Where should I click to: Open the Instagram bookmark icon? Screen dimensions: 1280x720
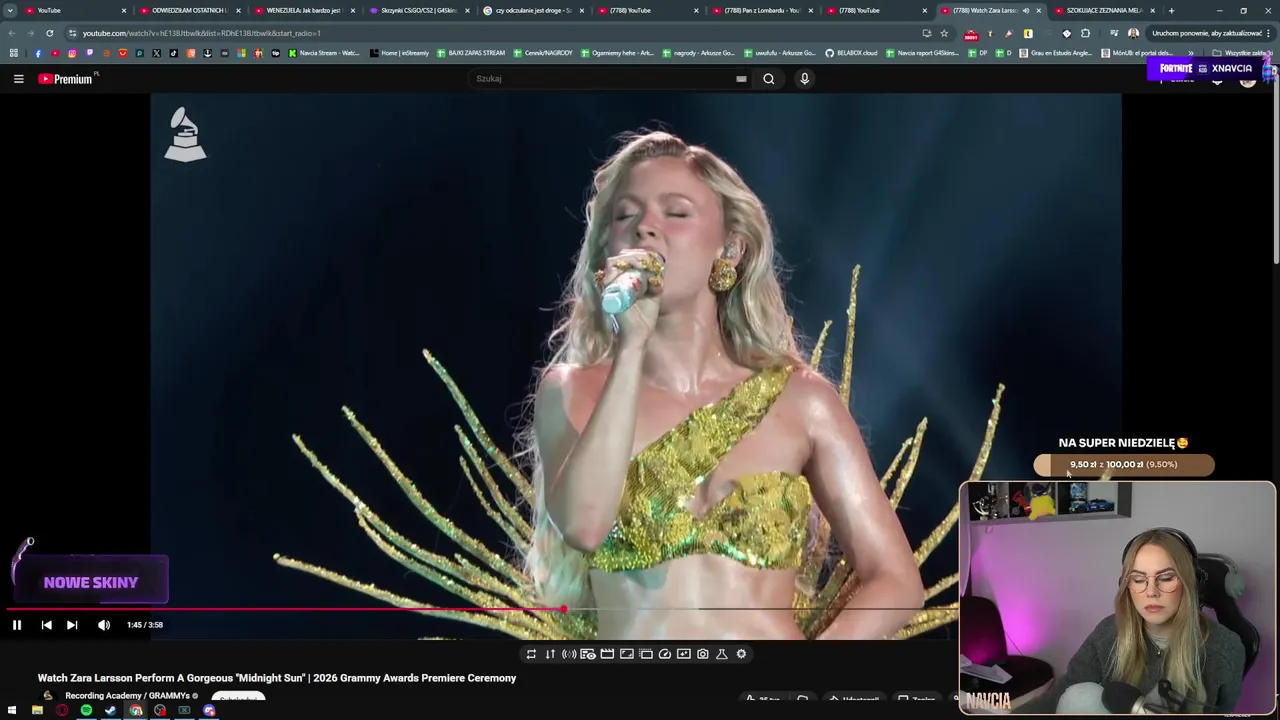[x=72, y=53]
